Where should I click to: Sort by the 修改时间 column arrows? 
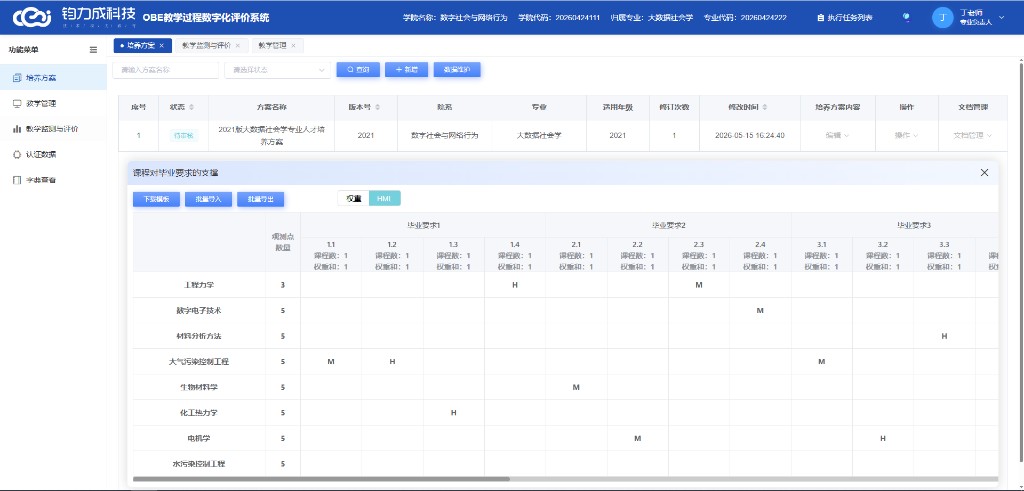[765, 107]
